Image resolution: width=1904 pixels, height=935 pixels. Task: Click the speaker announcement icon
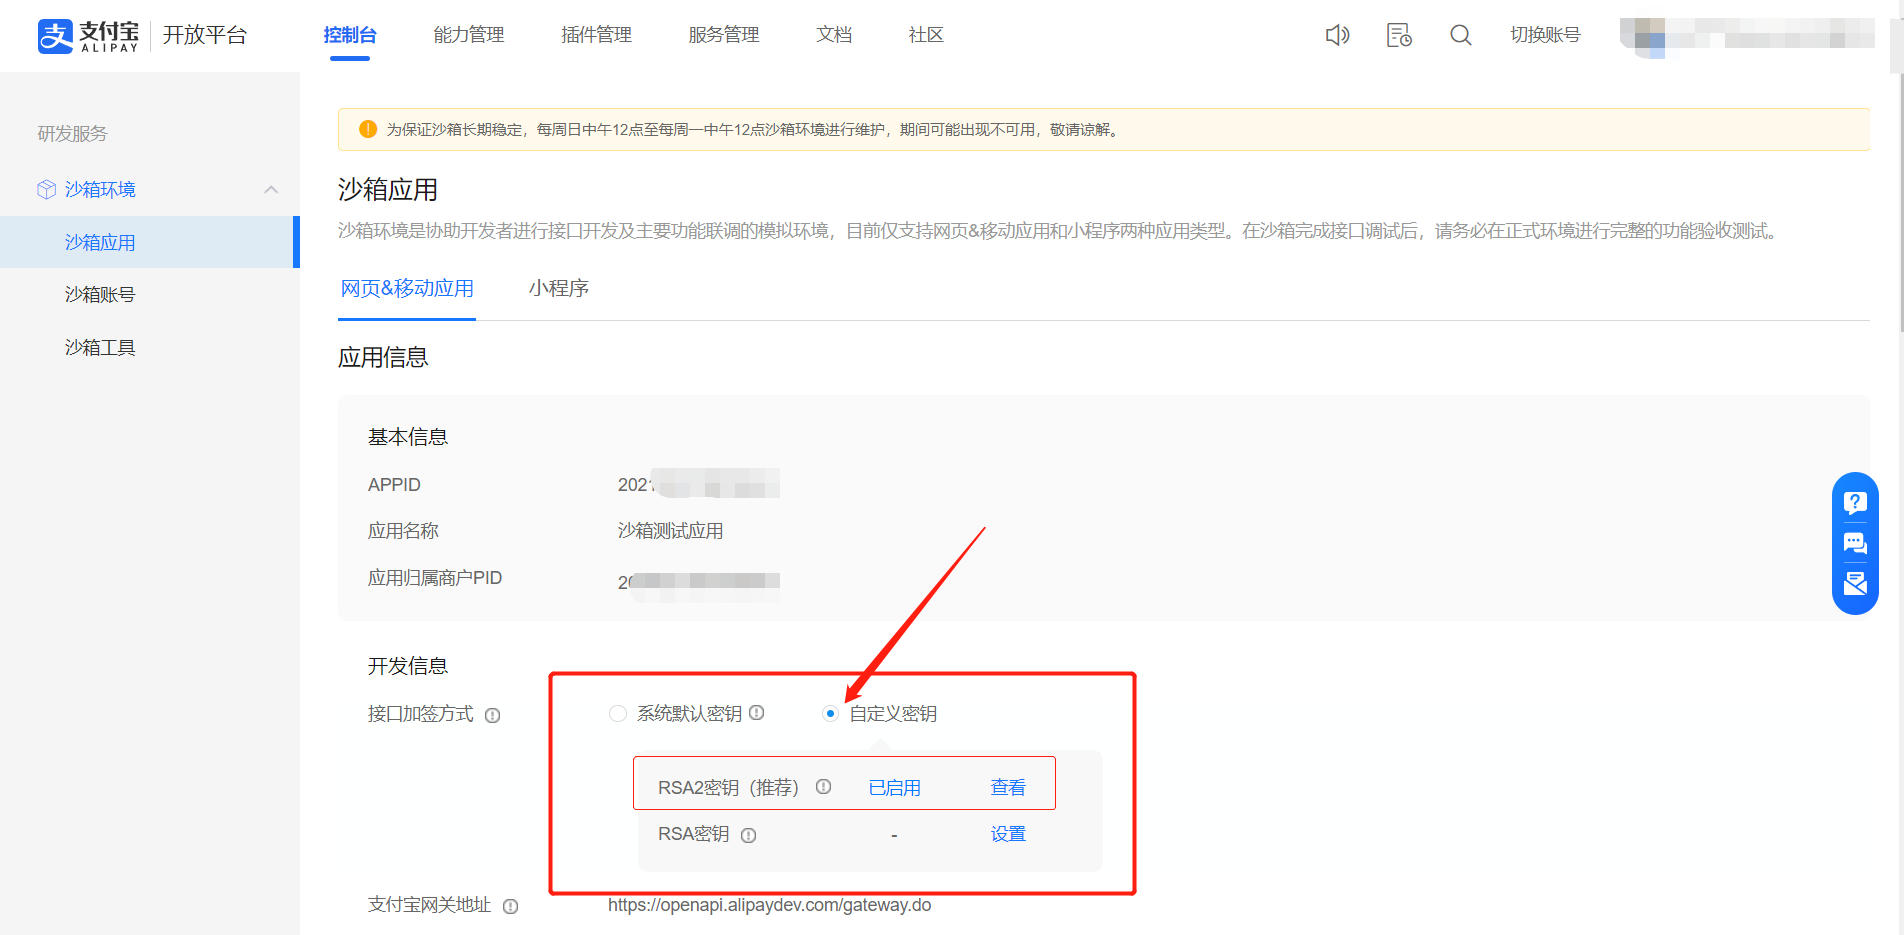1337,35
